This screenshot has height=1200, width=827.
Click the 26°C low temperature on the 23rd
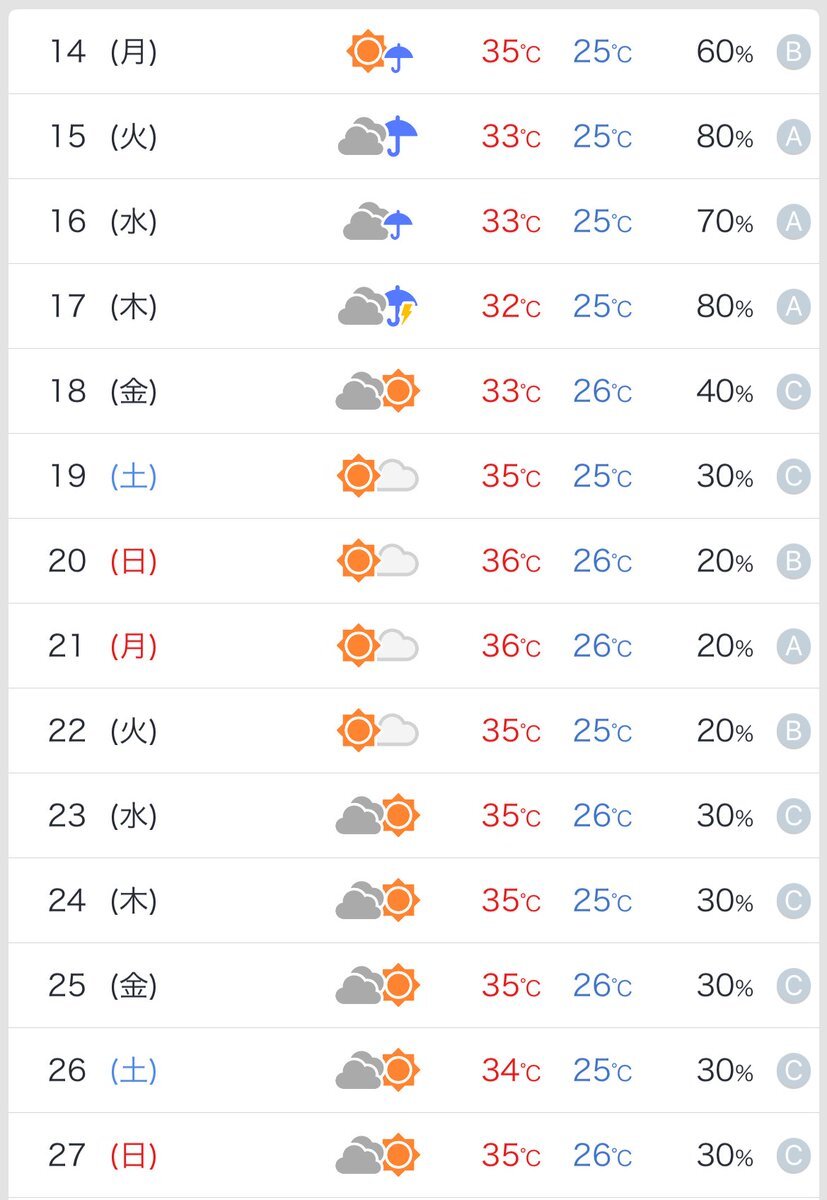(602, 817)
